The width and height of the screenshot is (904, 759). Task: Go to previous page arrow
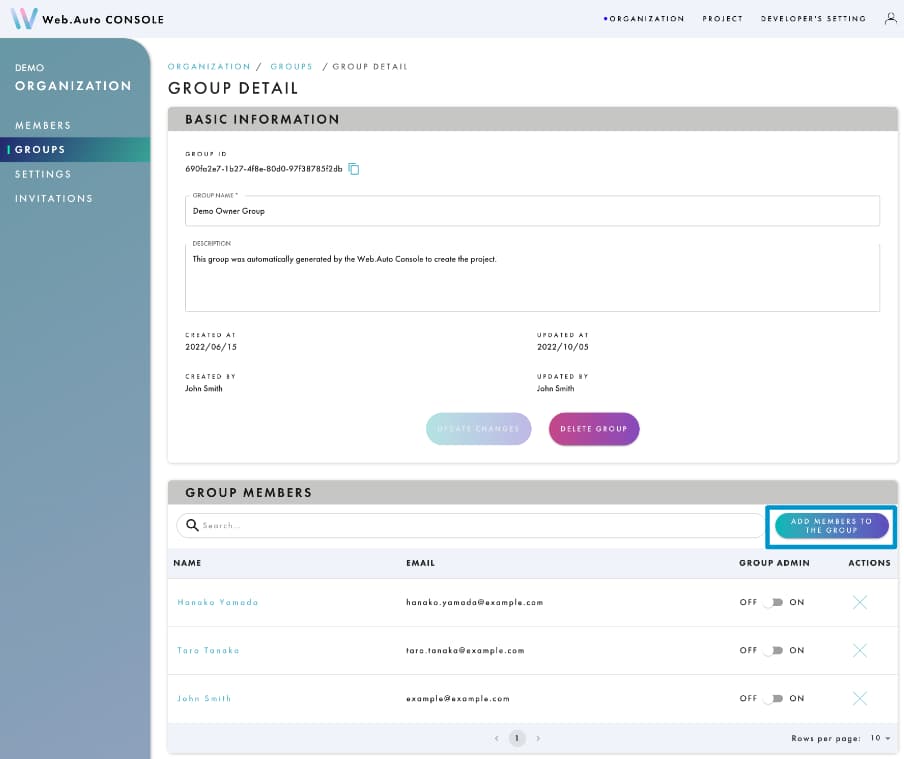[x=496, y=738]
